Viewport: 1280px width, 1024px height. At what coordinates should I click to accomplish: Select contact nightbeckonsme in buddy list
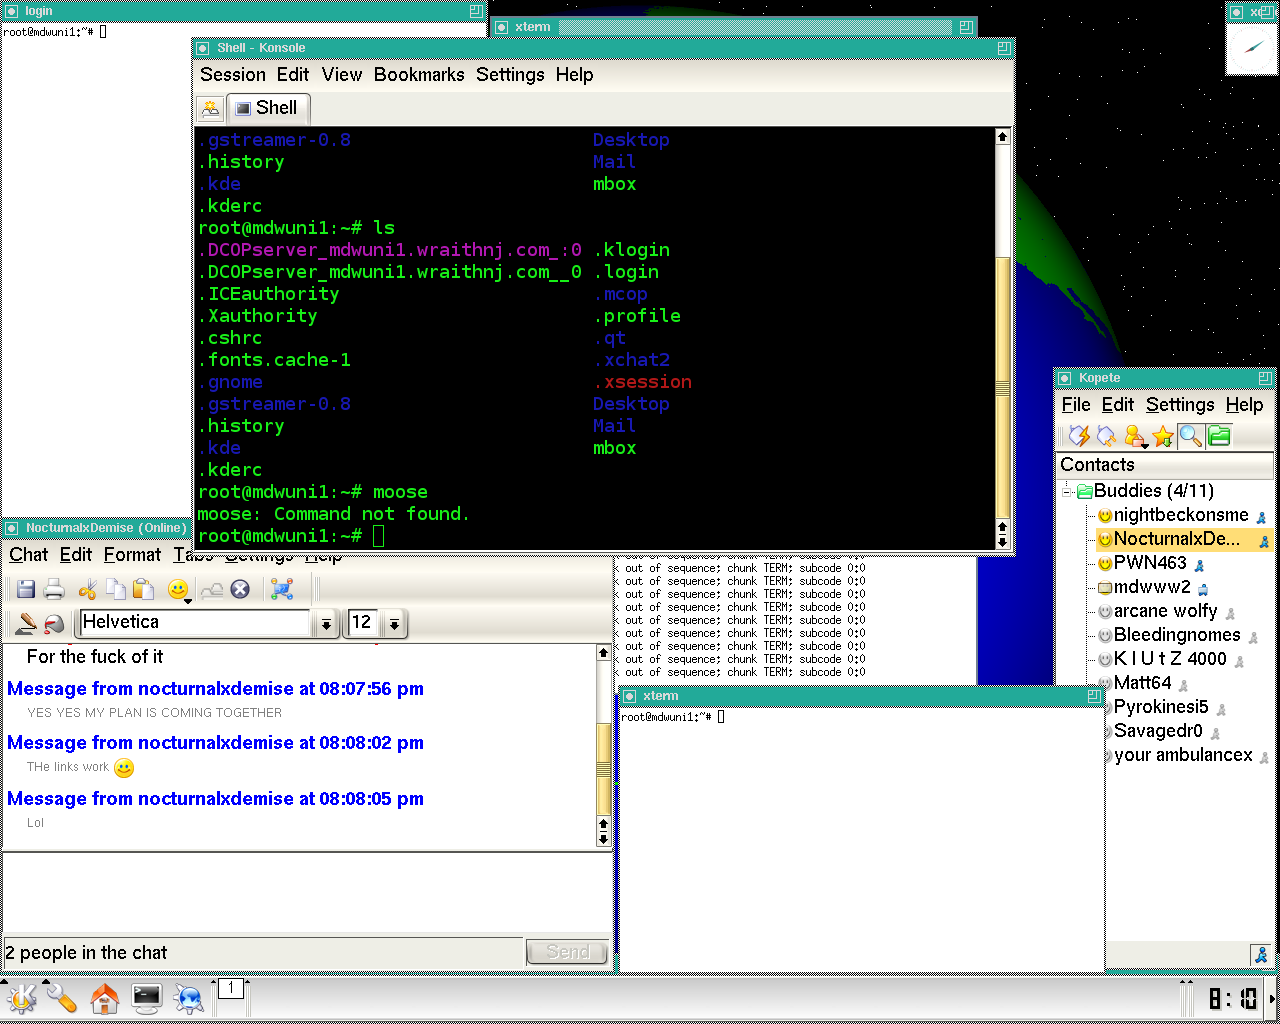pos(1180,515)
